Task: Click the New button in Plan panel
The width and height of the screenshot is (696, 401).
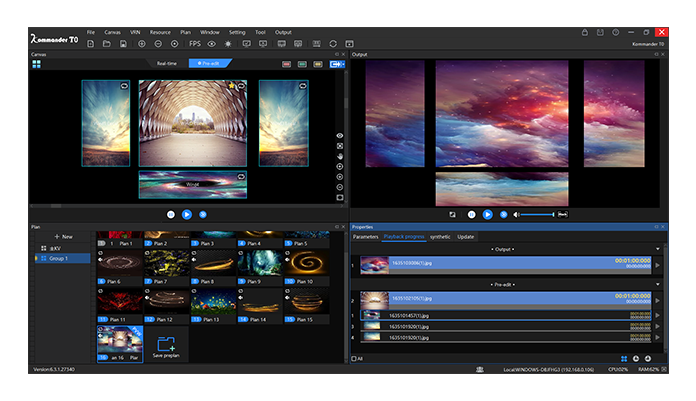Action: click(64, 236)
